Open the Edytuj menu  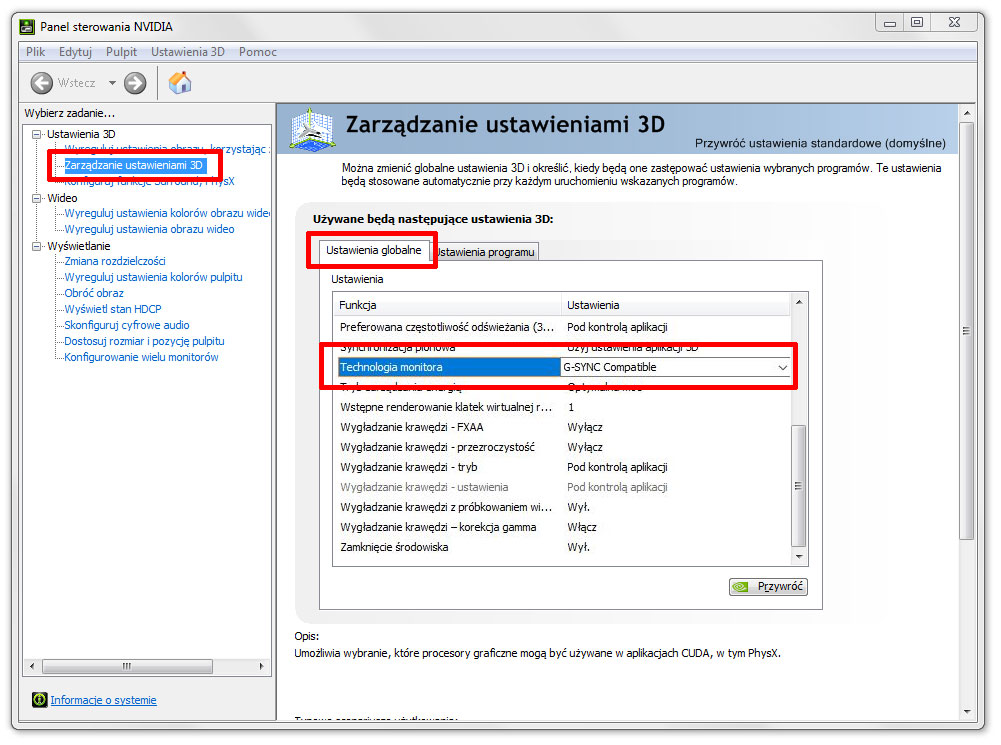point(75,52)
